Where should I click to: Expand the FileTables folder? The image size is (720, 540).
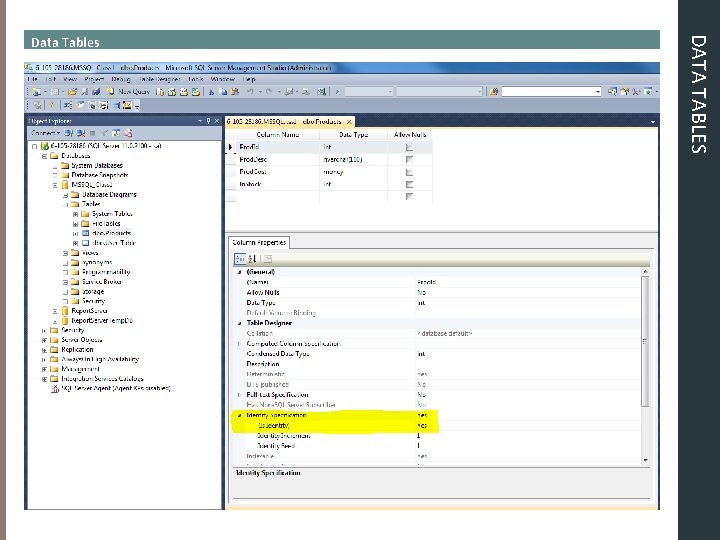tap(75, 224)
